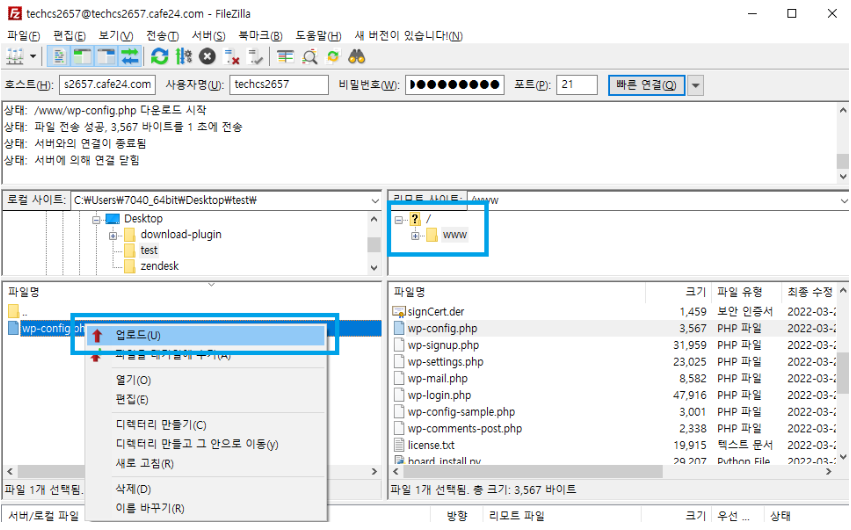Viewport: 851px width, 530px height.
Task: Click the 포트 port field
Action: (x=577, y=85)
